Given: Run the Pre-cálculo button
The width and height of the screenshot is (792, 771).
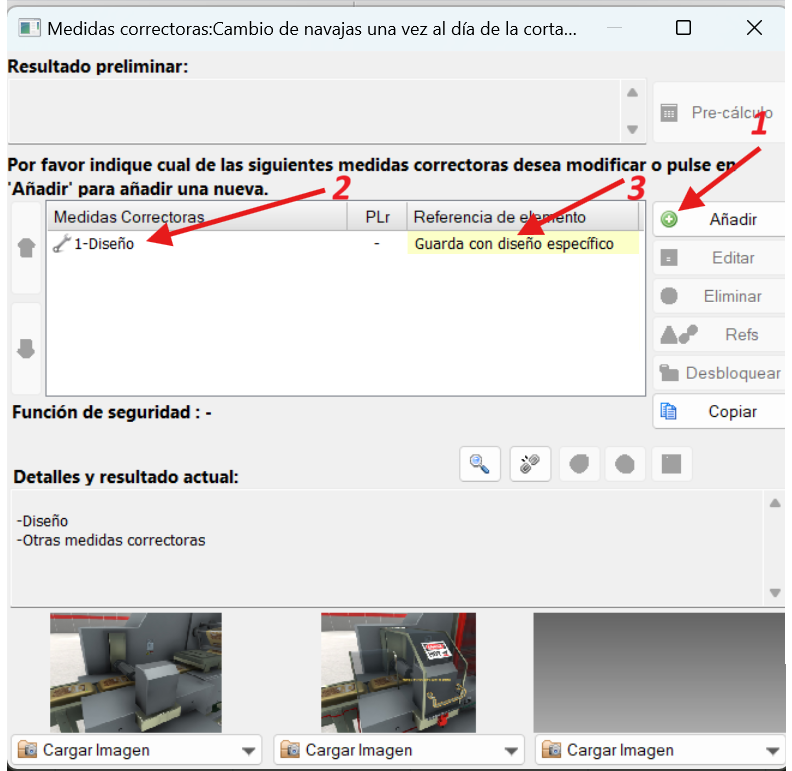Looking at the screenshot, I should 720,112.
